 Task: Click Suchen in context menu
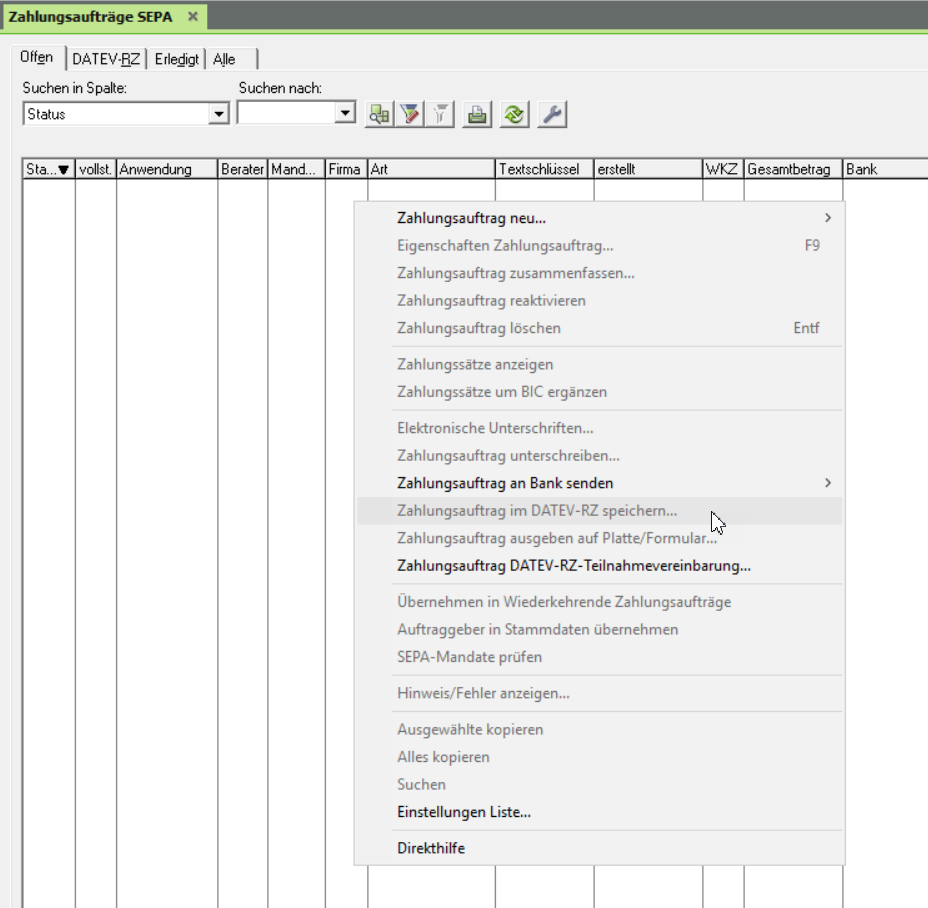click(x=600, y=784)
